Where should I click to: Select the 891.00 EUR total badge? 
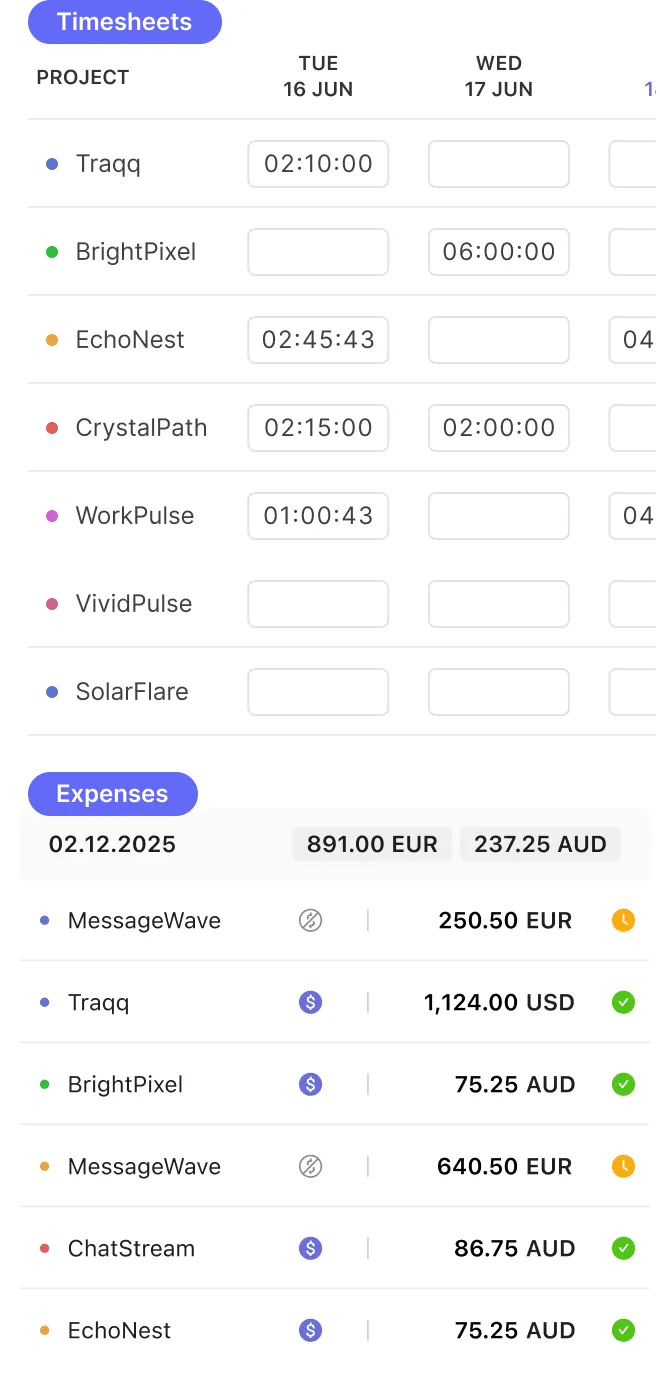(372, 844)
